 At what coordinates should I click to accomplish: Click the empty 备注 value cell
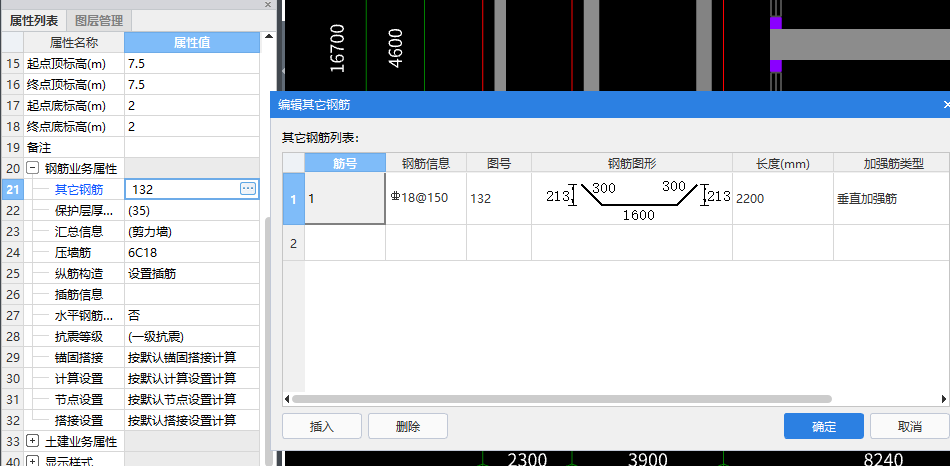click(x=192, y=147)
